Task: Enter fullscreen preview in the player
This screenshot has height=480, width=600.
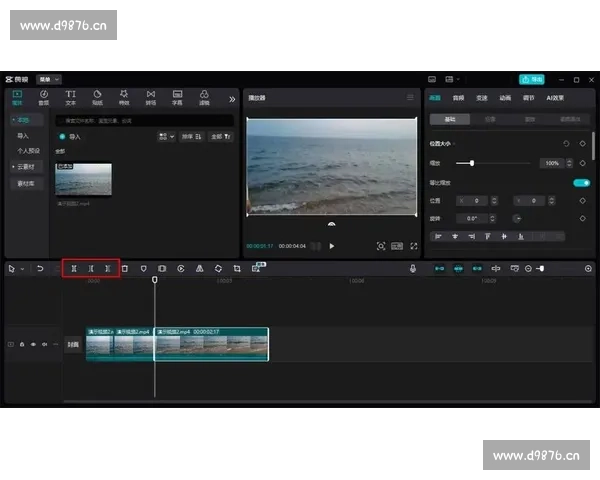Action: point(414,245)
